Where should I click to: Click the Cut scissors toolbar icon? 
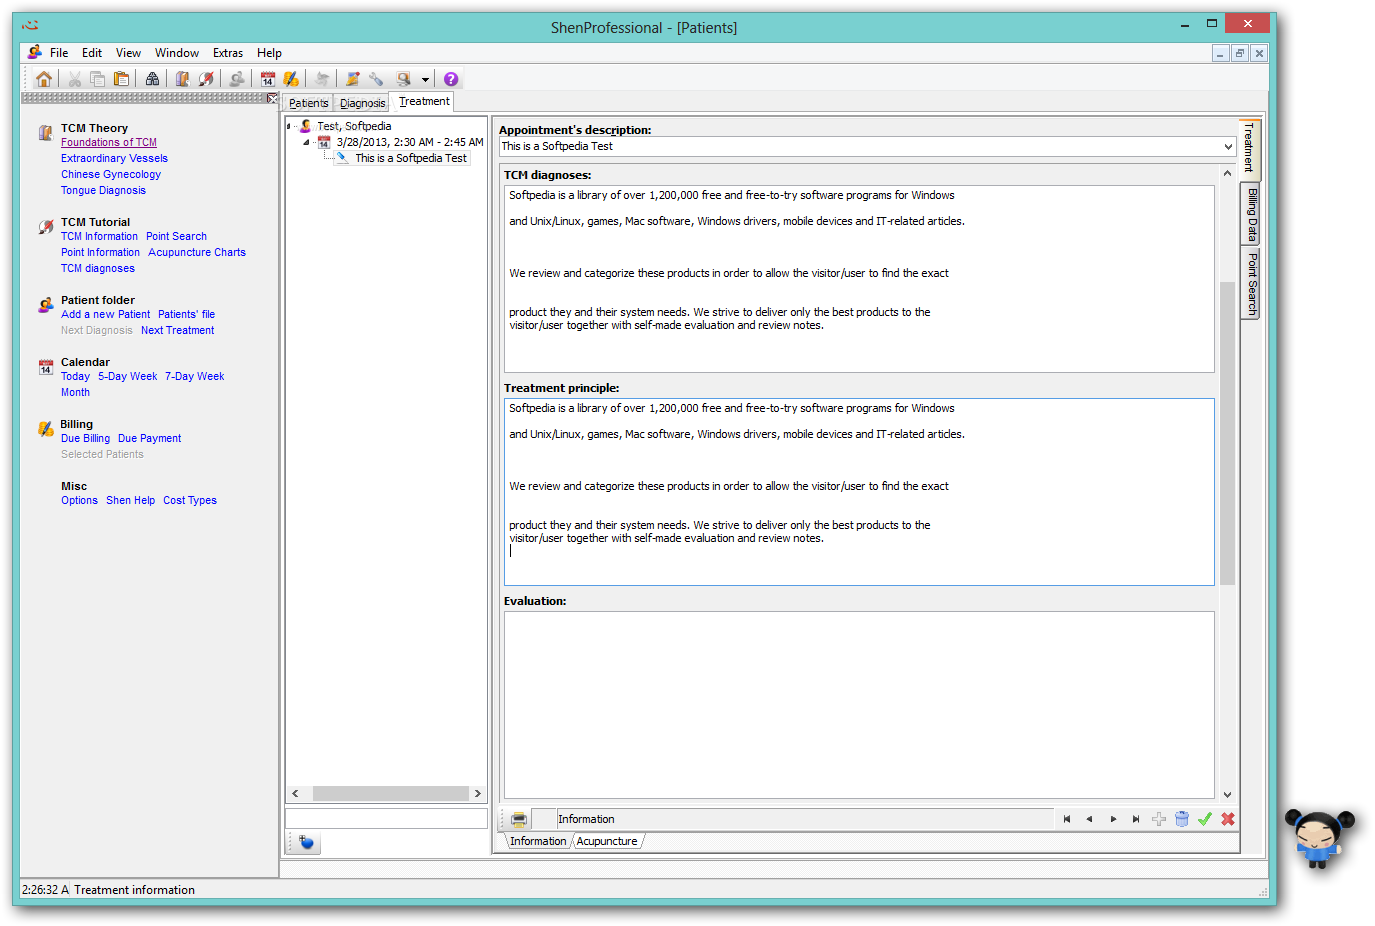coord(75,79)
